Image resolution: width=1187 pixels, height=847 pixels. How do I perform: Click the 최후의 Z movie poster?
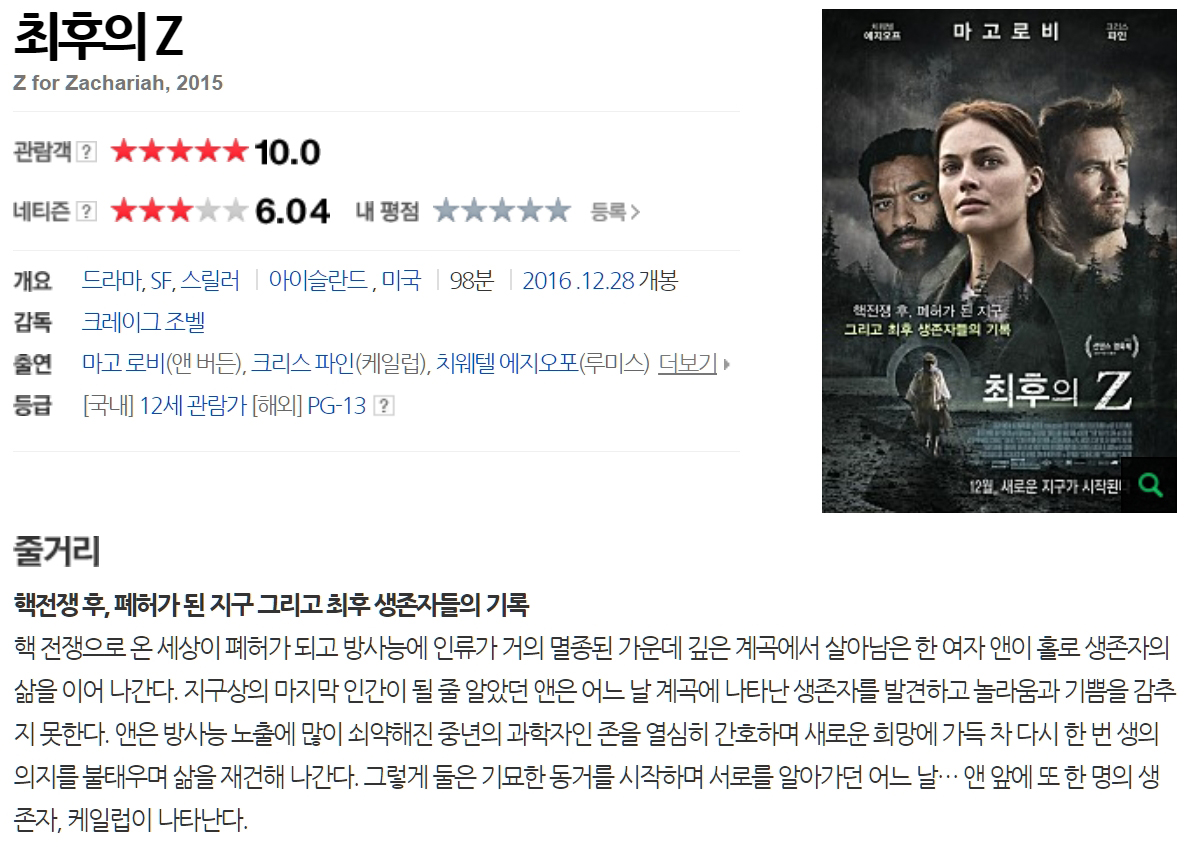click(x=999, y=261)
